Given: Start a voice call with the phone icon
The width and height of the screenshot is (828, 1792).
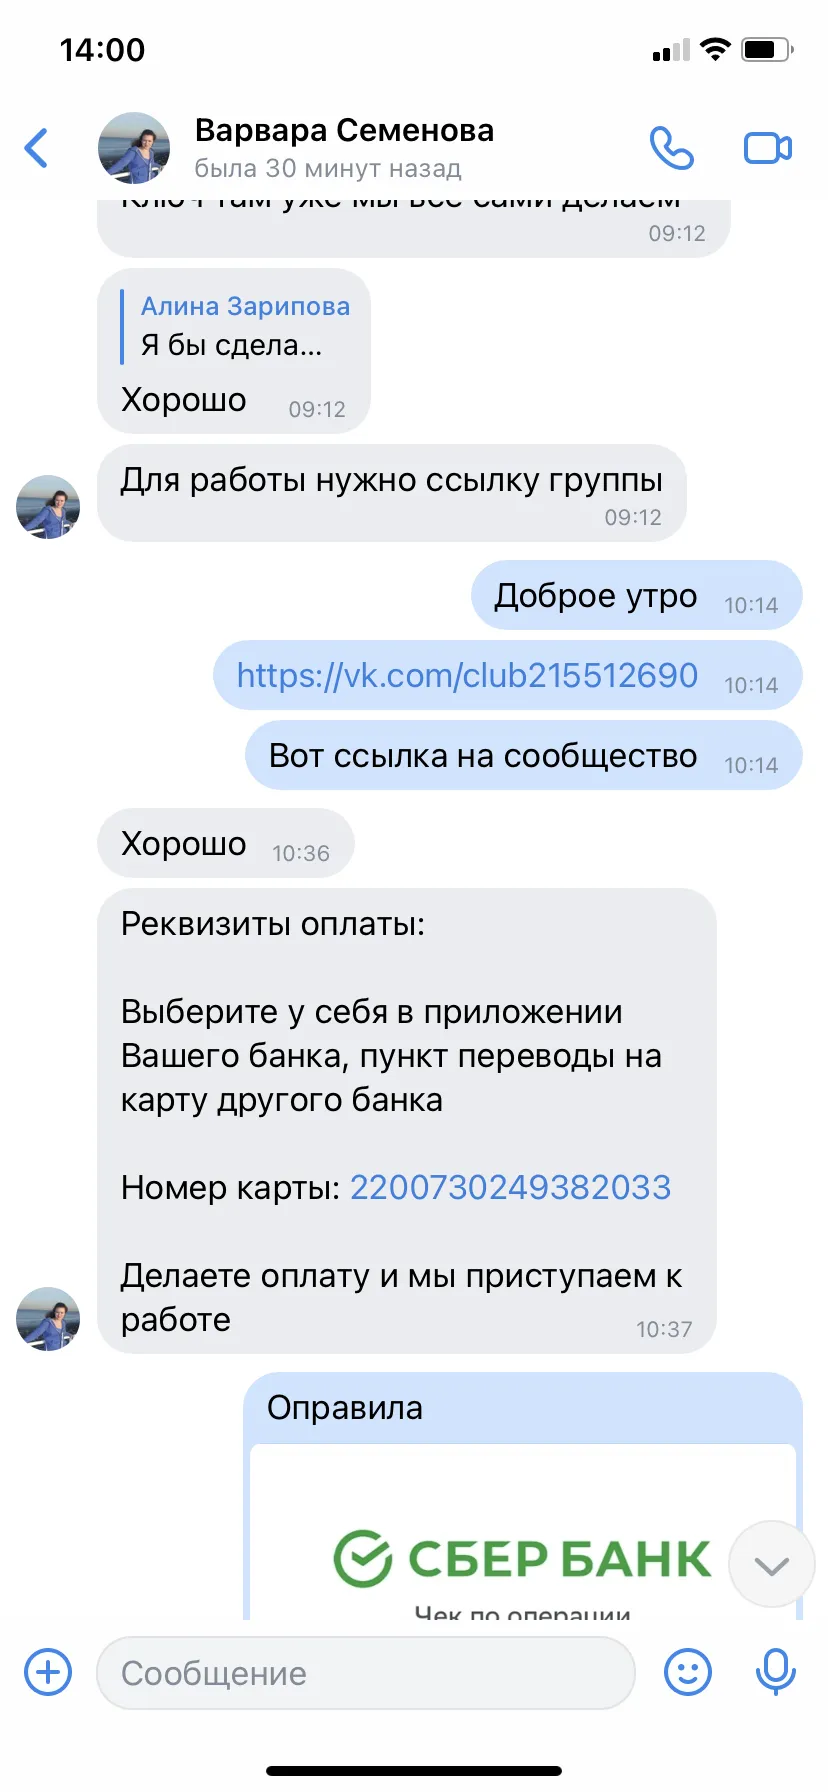Looking at the screenshot, I should [671, 148].
